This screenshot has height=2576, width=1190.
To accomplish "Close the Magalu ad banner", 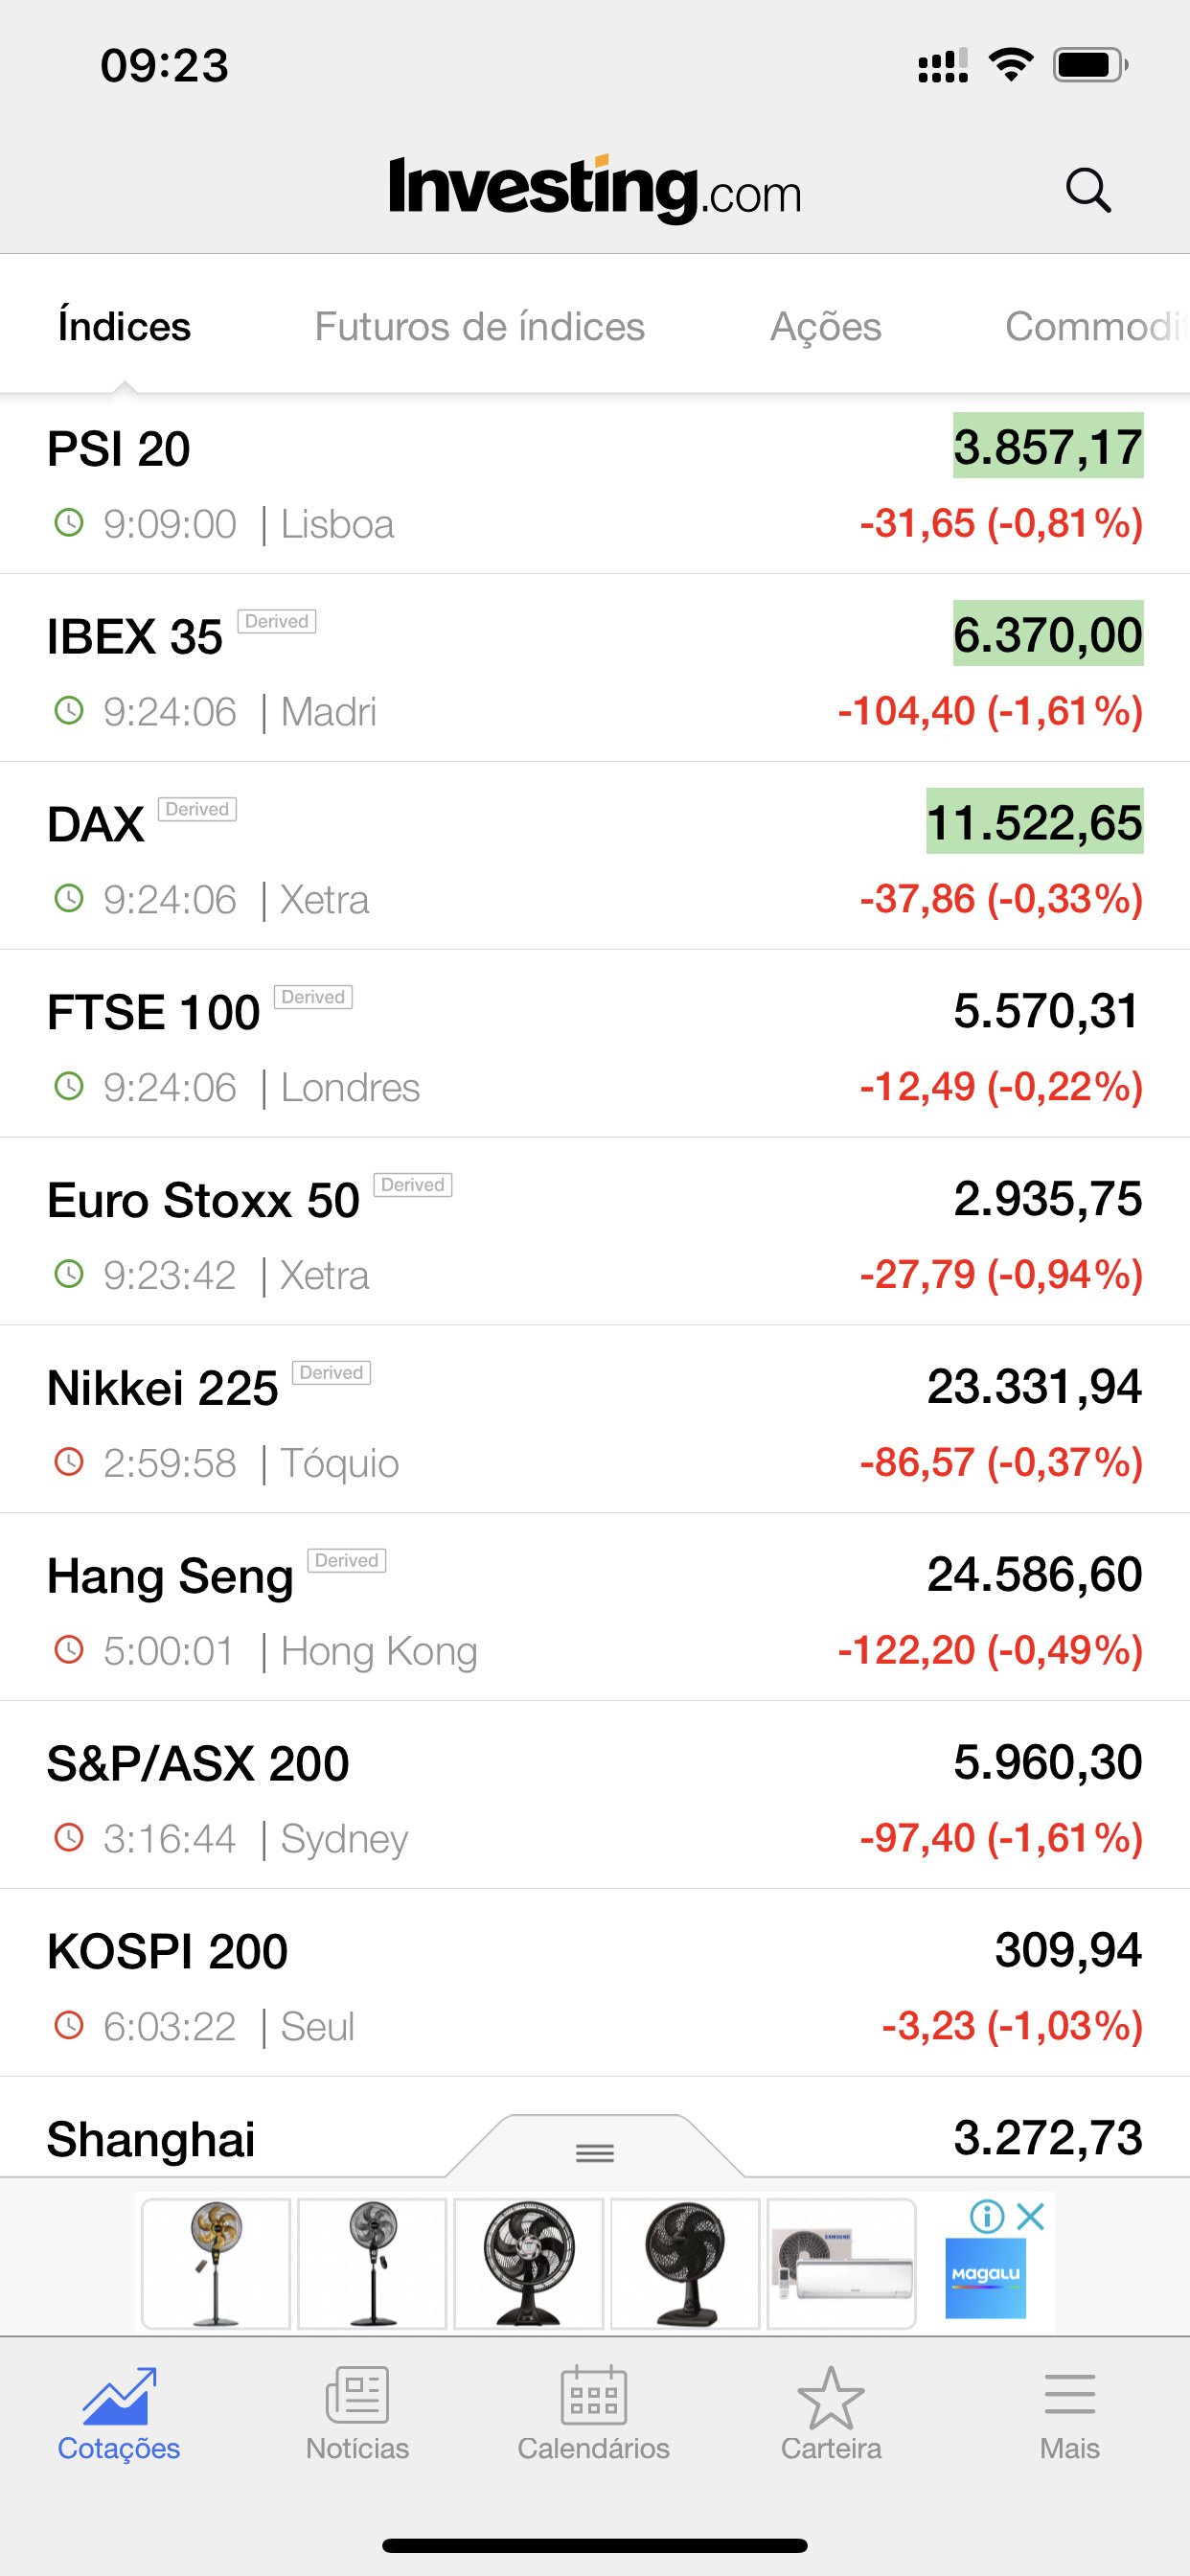I will pos(1031,2216).
